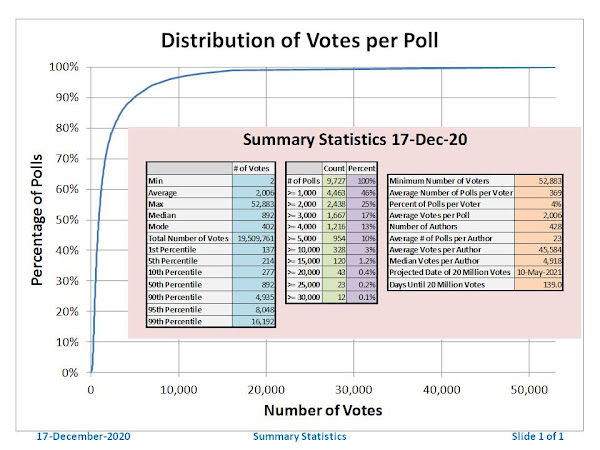Select the Slide 1 of 1 footer label

click(537, 436)
